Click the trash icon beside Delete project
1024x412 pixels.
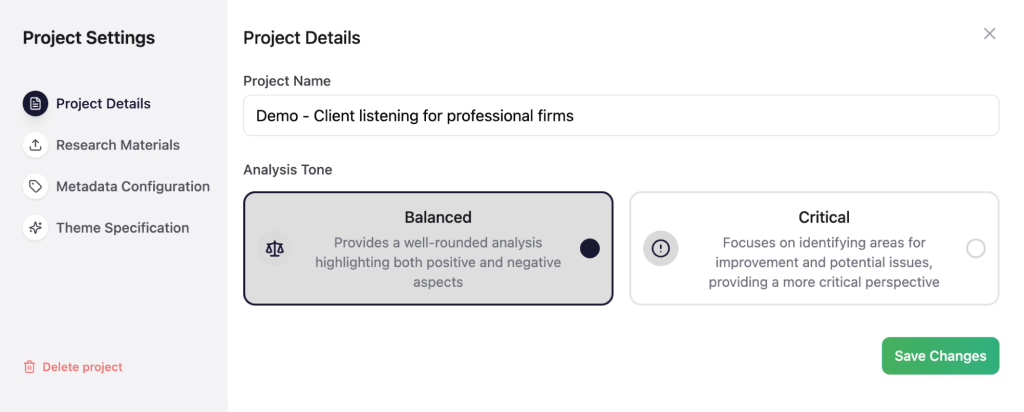(x=29, y=367)
